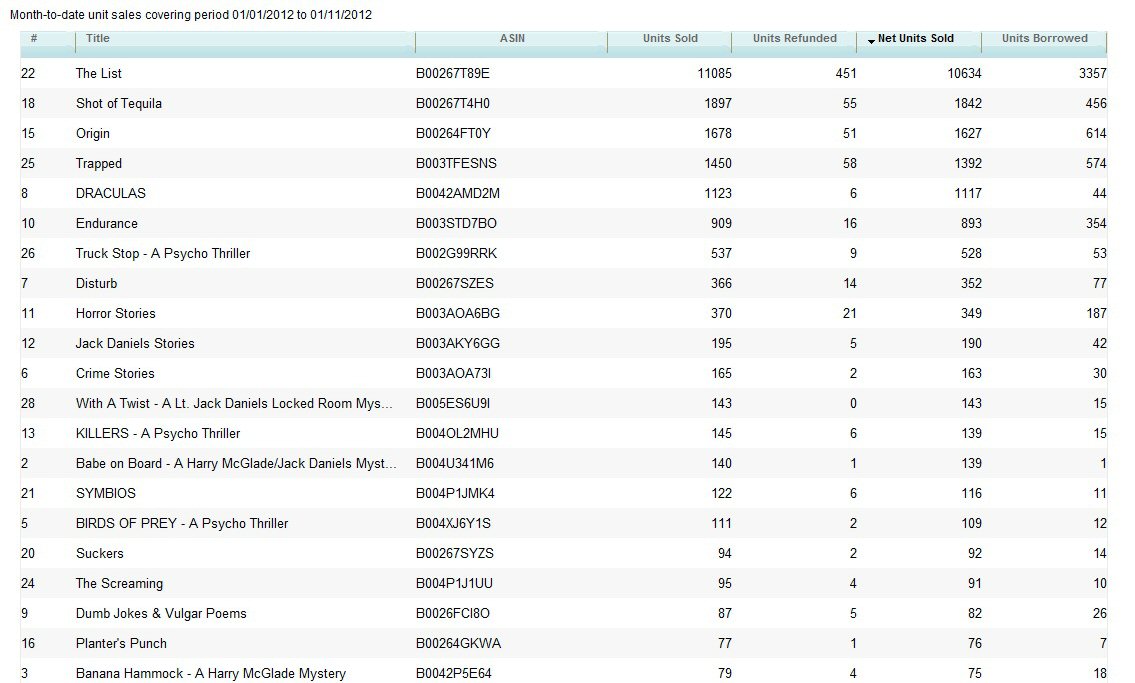Click the title "Disturb"
1135x683 pixels.
coord(96,284)
